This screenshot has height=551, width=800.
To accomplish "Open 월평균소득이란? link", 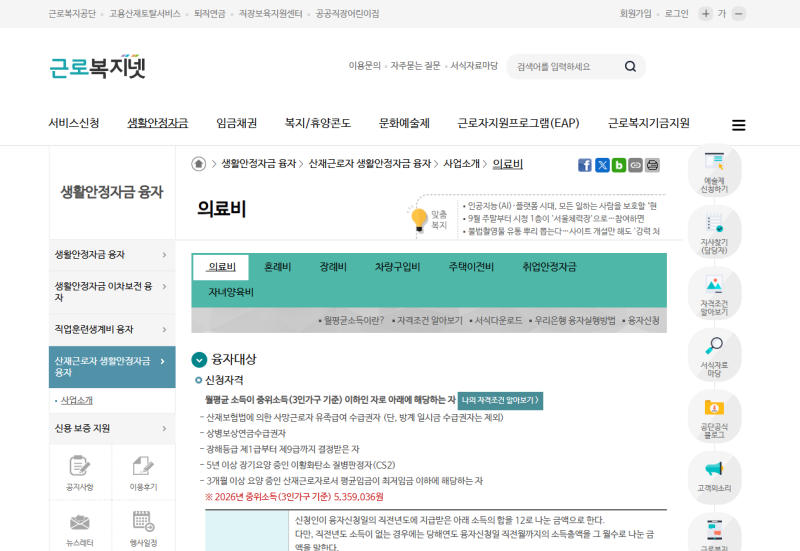I will coord(354,320).
